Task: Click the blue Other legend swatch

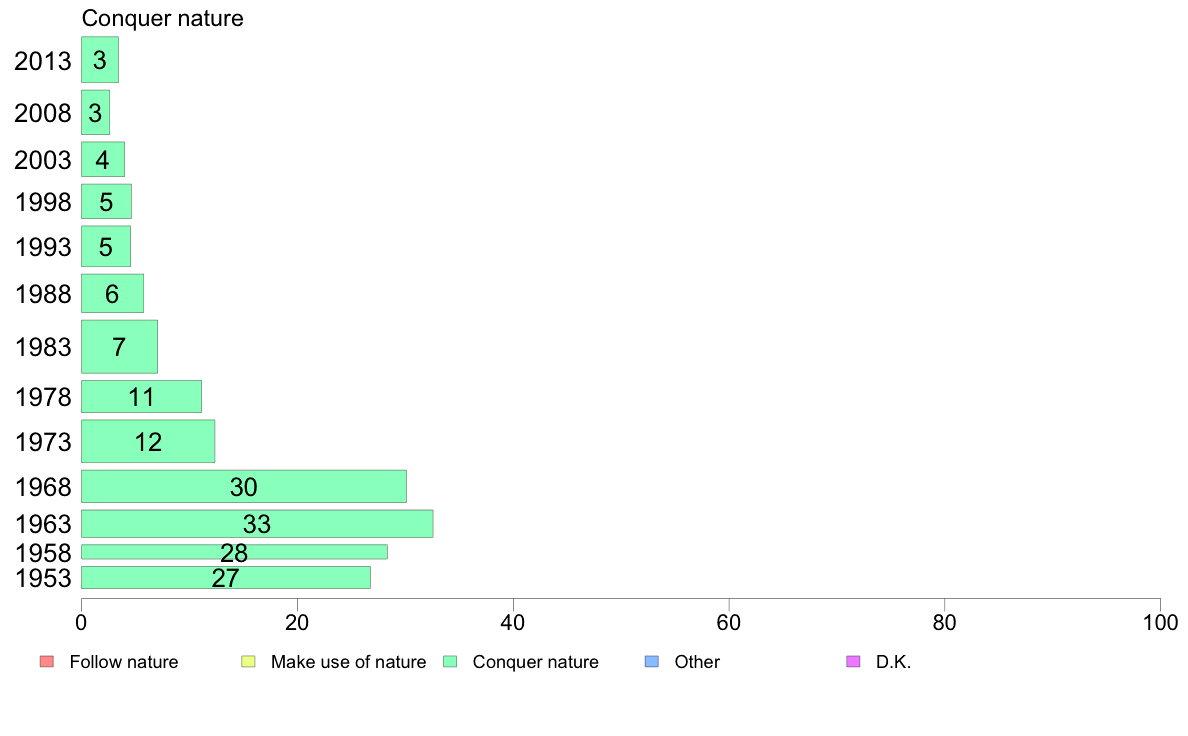Action: pyautogui.click(x=652, y=662)
